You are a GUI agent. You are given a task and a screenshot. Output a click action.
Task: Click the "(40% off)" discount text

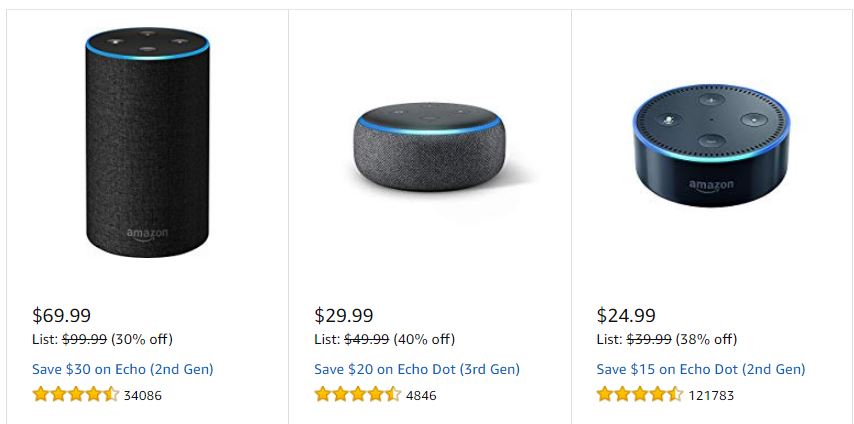[424, 339]
